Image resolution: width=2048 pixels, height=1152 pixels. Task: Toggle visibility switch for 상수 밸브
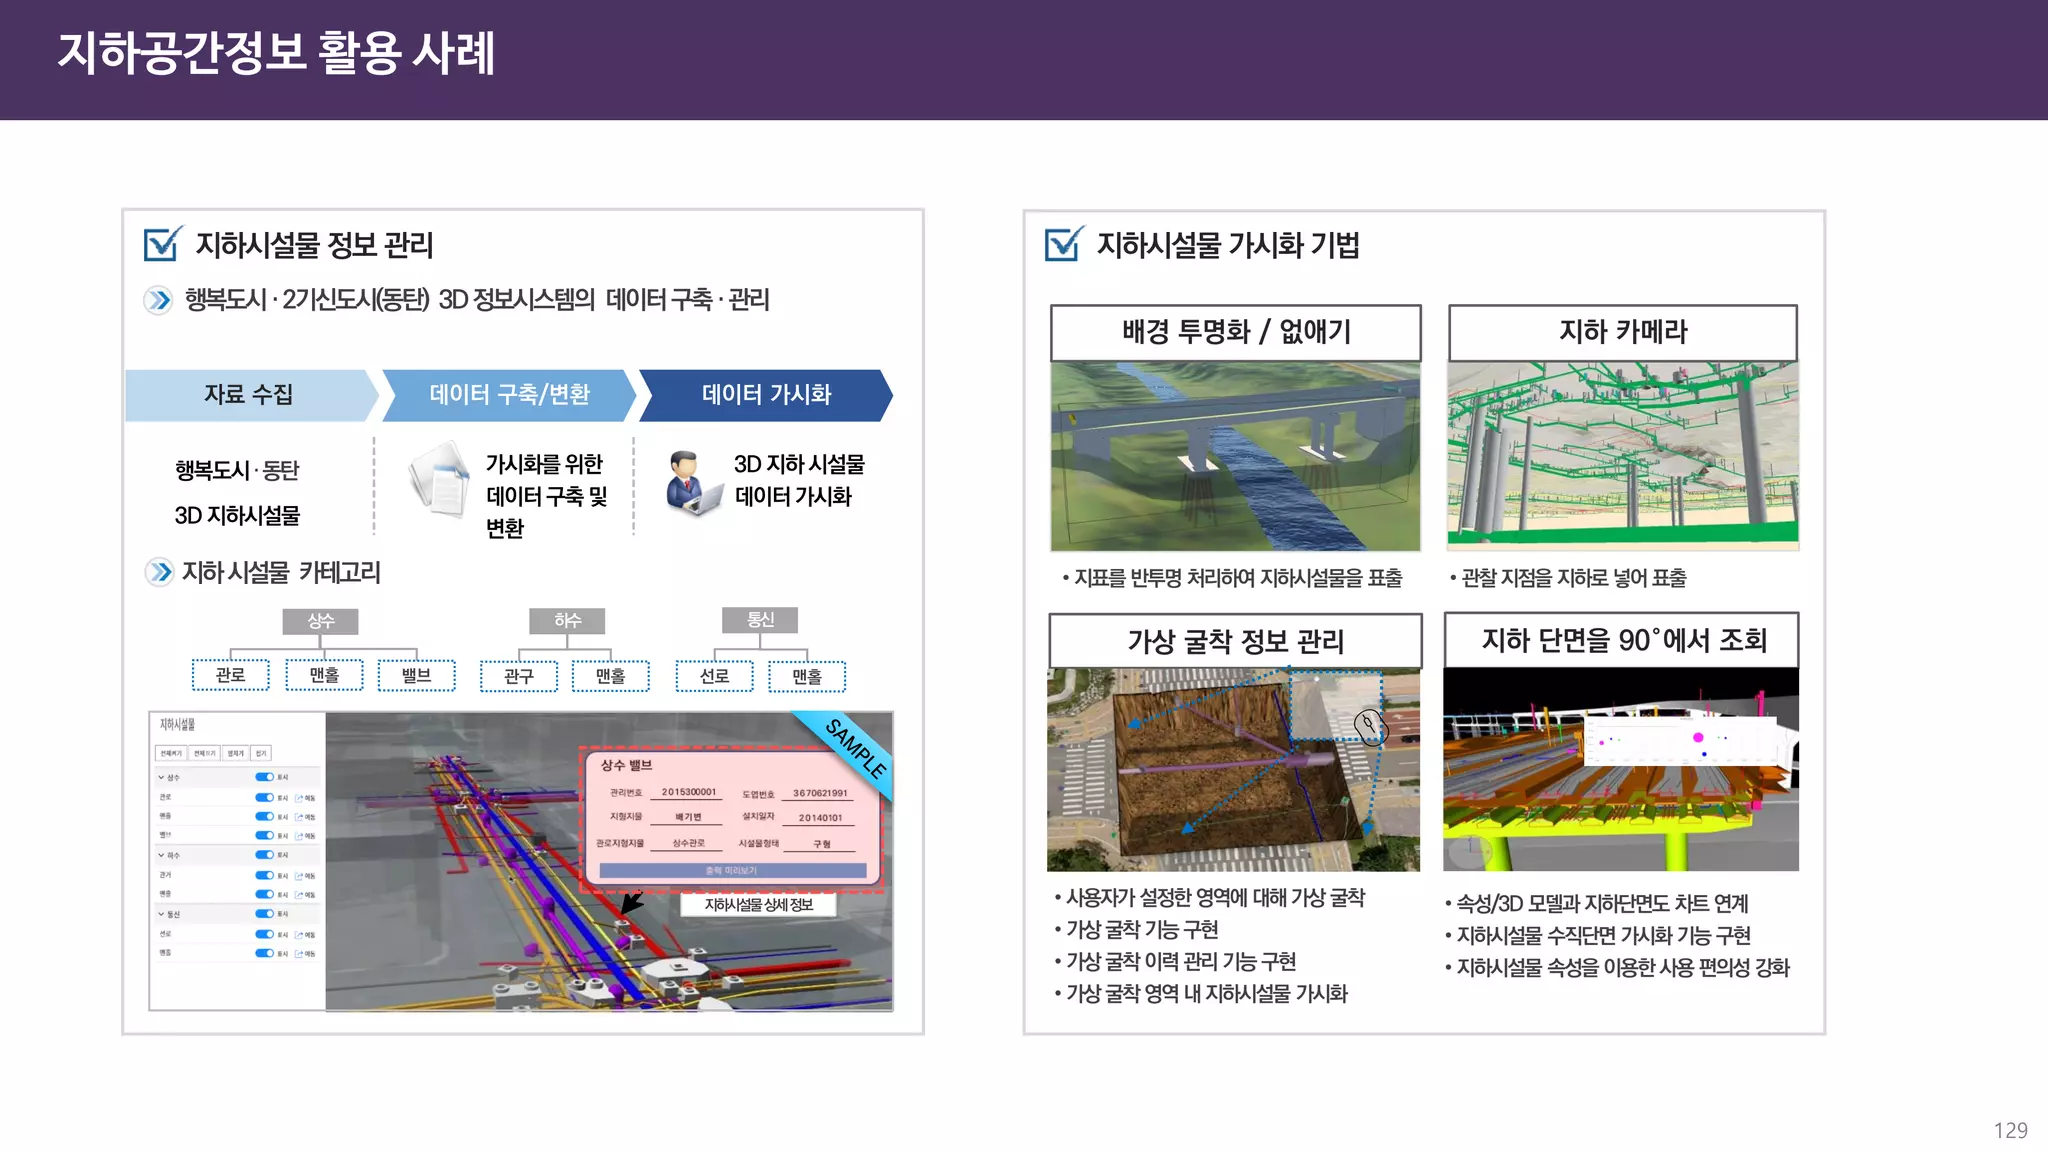pos(264,836)
